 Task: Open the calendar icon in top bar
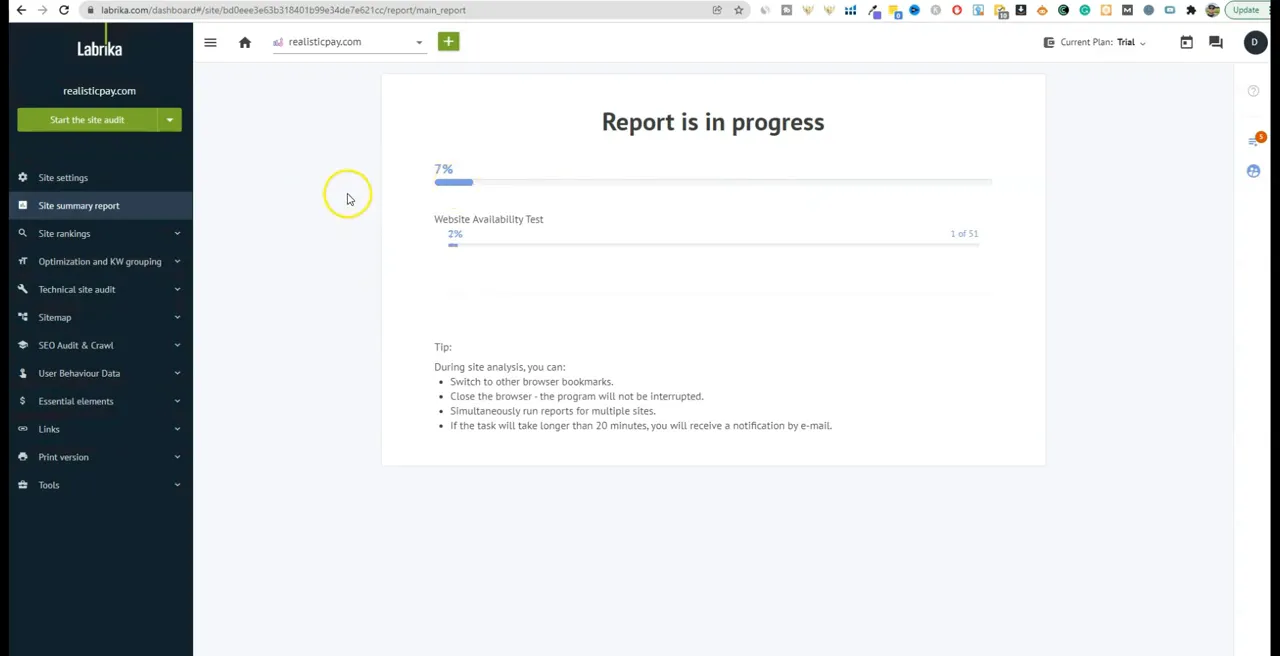[x=1186, y=41]
